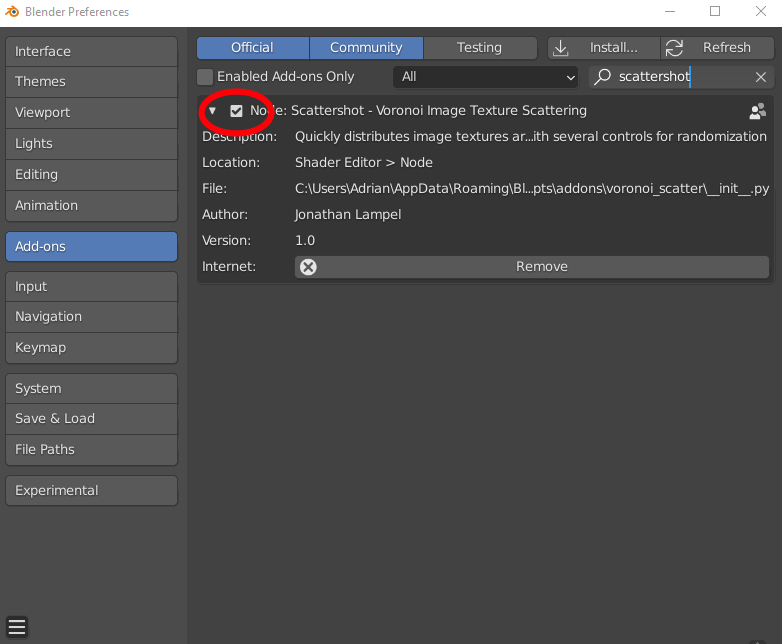This screenshot has height=644, width=782.
Task: Go to System preferences
Action: pos(91,389)
